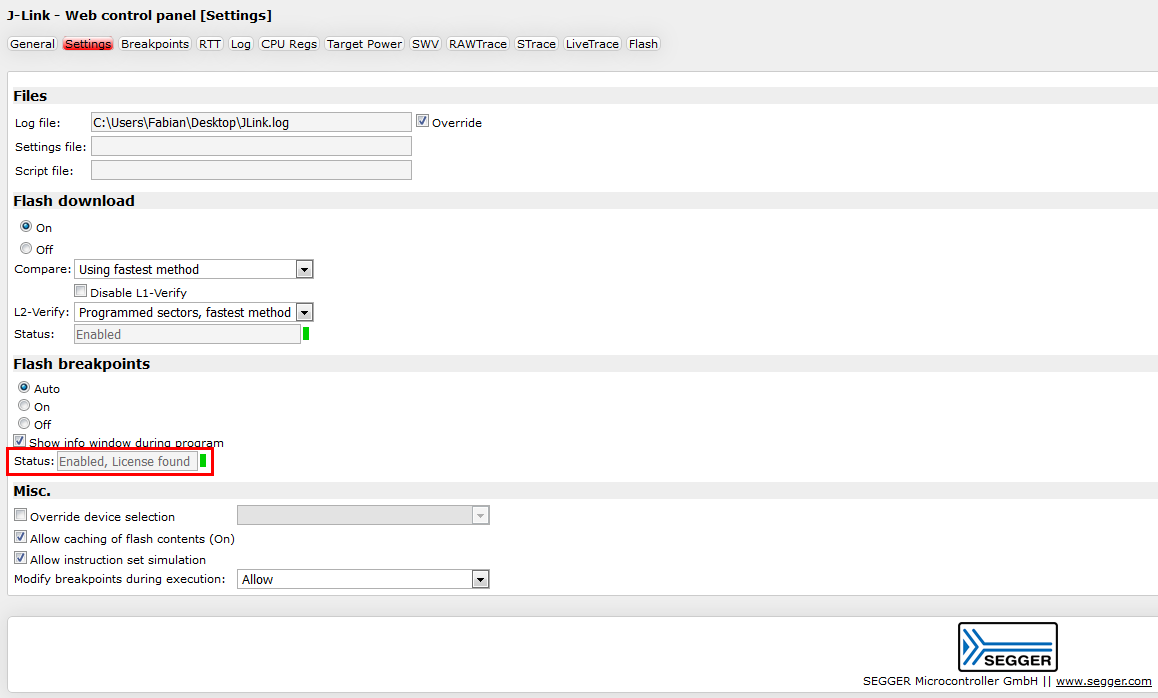Click the Log file path field
This screenshot has height=698, width=1158.
click(251, 123)
